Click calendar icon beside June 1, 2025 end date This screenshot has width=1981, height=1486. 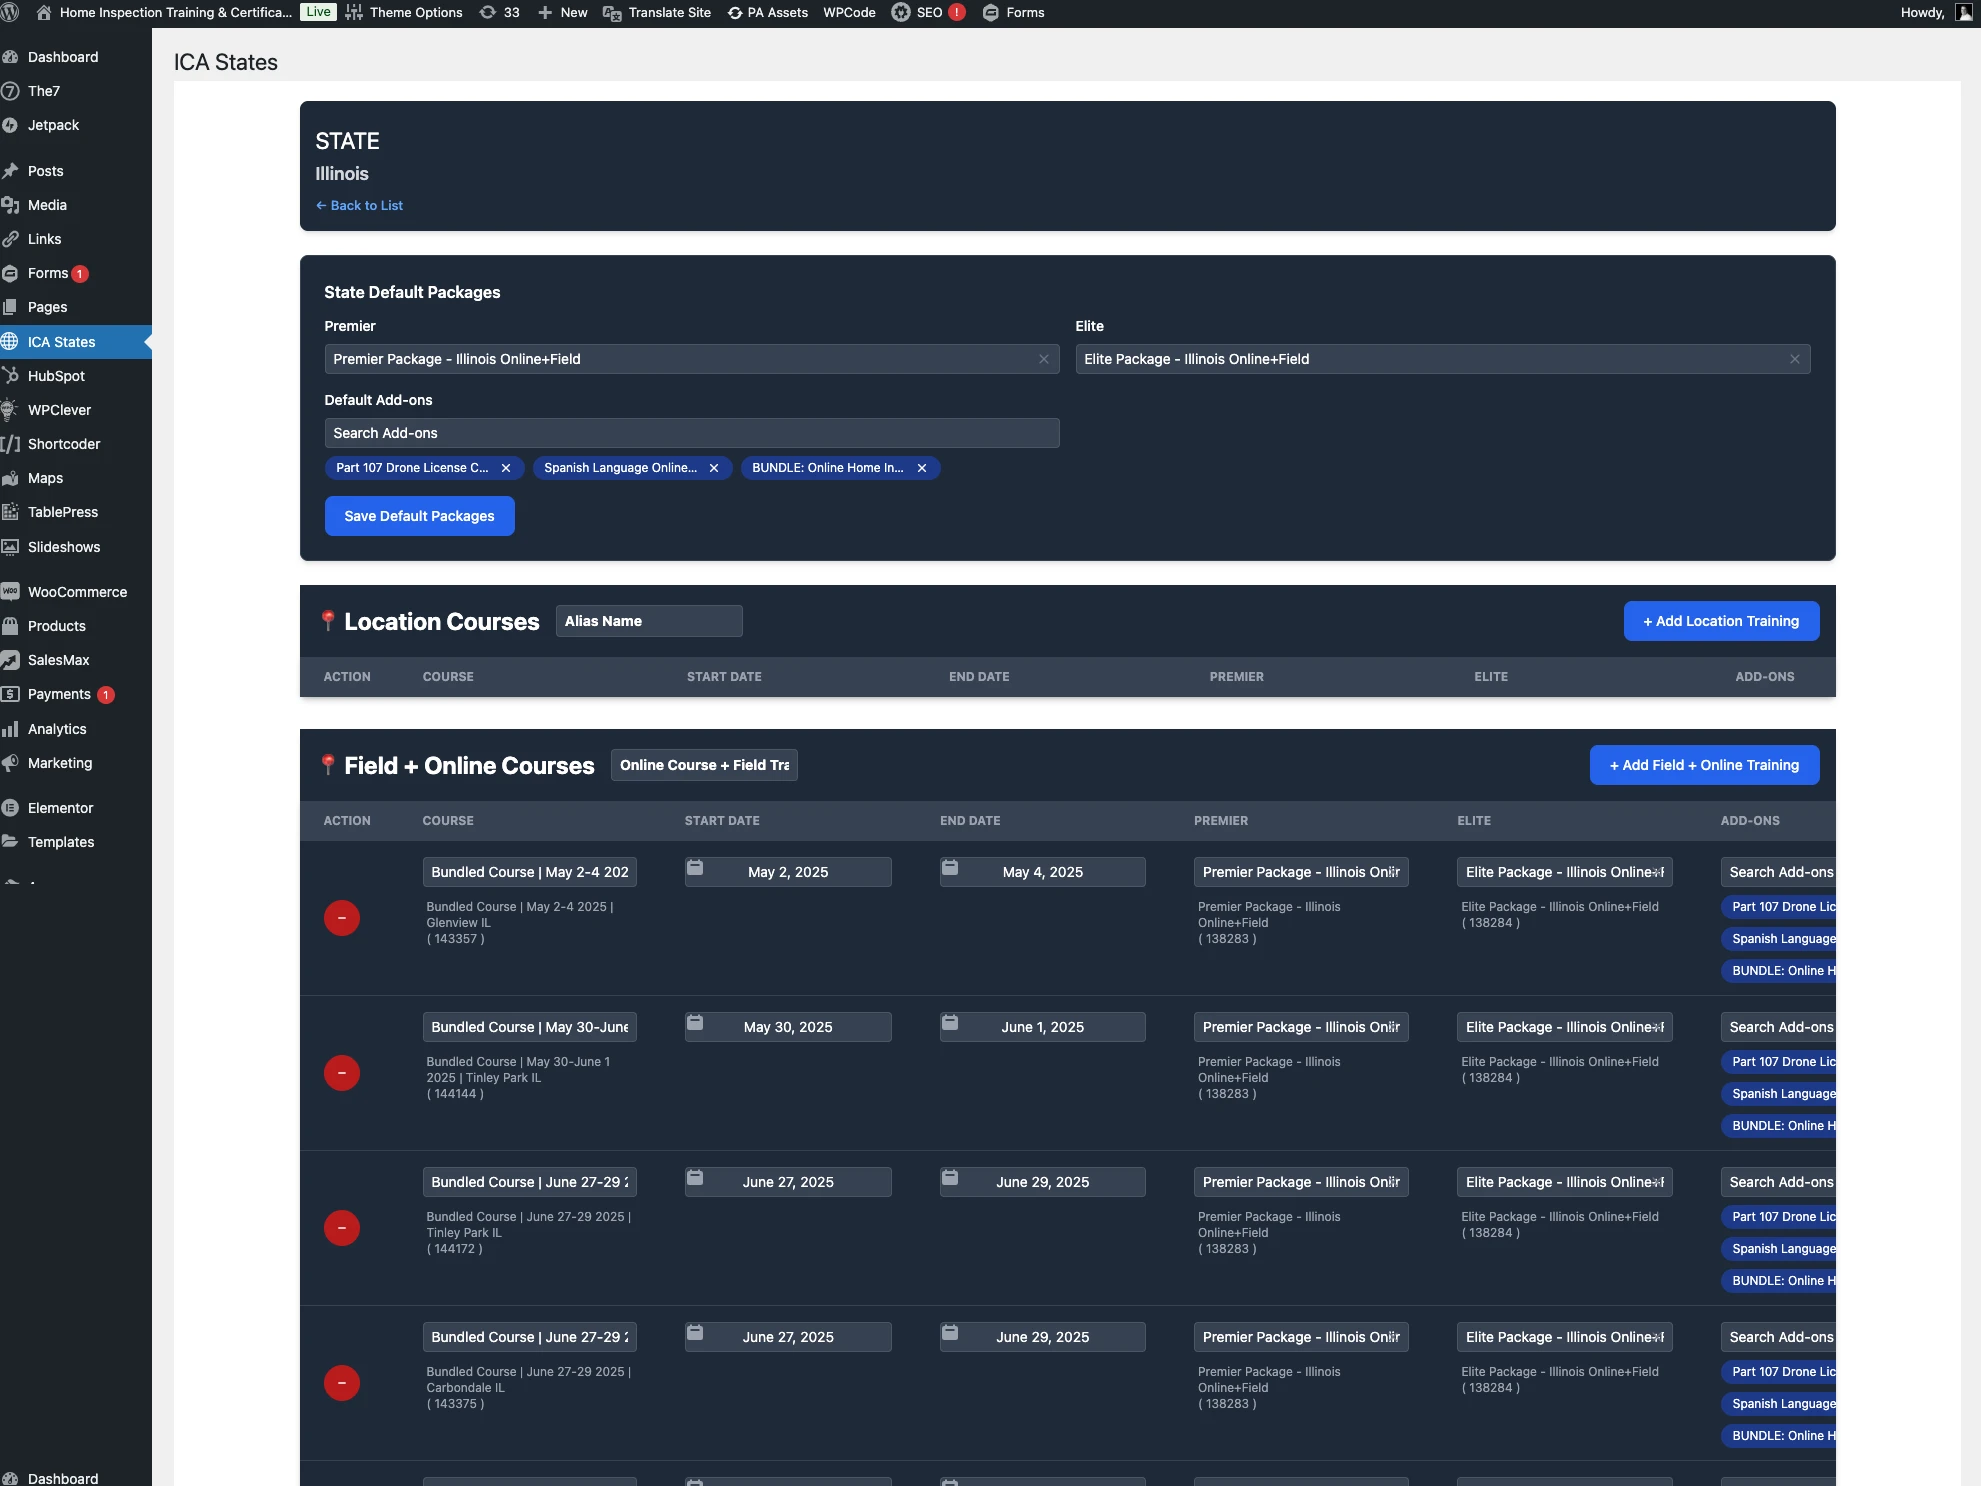(950, 1024)
